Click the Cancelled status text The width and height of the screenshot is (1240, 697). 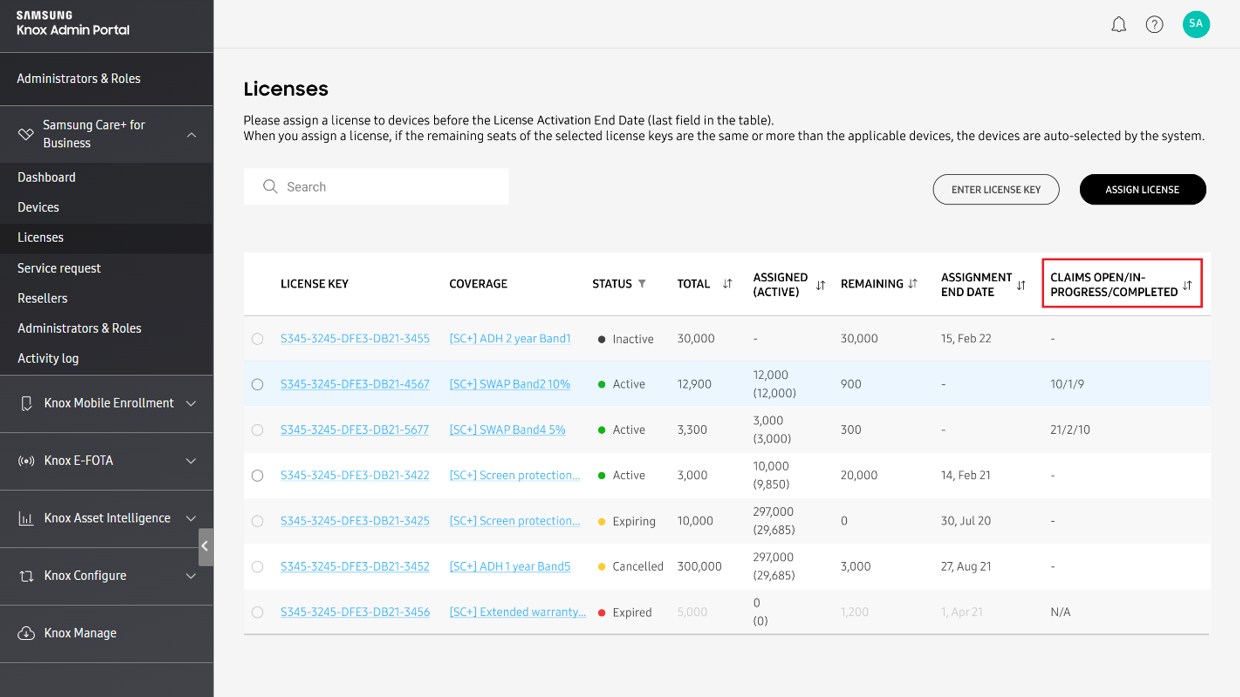638,567
